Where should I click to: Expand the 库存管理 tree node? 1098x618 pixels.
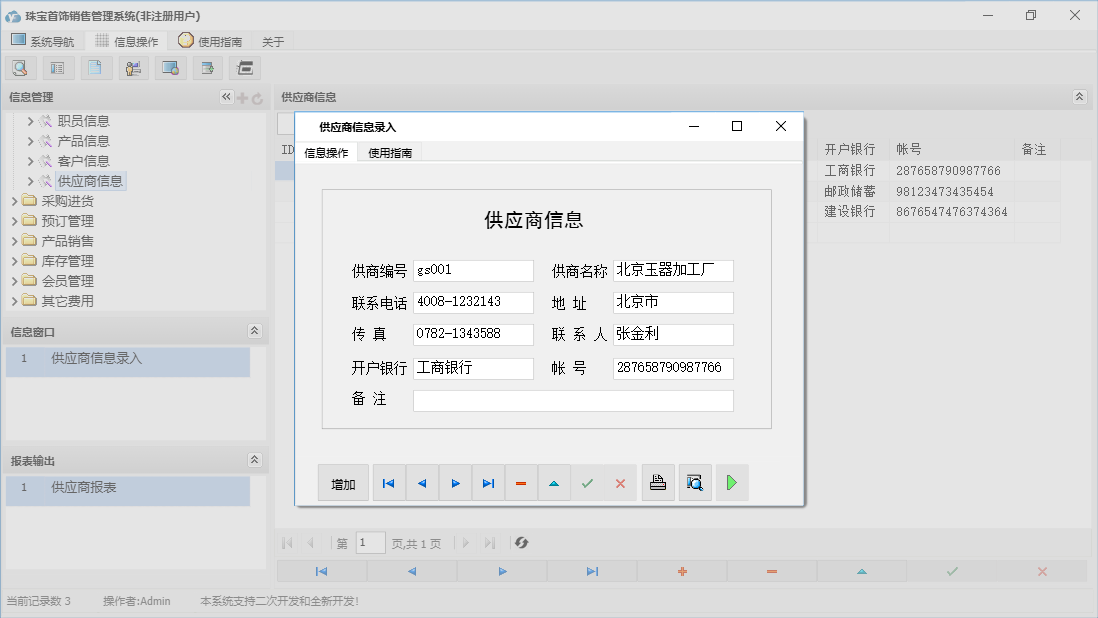point(15,261)
